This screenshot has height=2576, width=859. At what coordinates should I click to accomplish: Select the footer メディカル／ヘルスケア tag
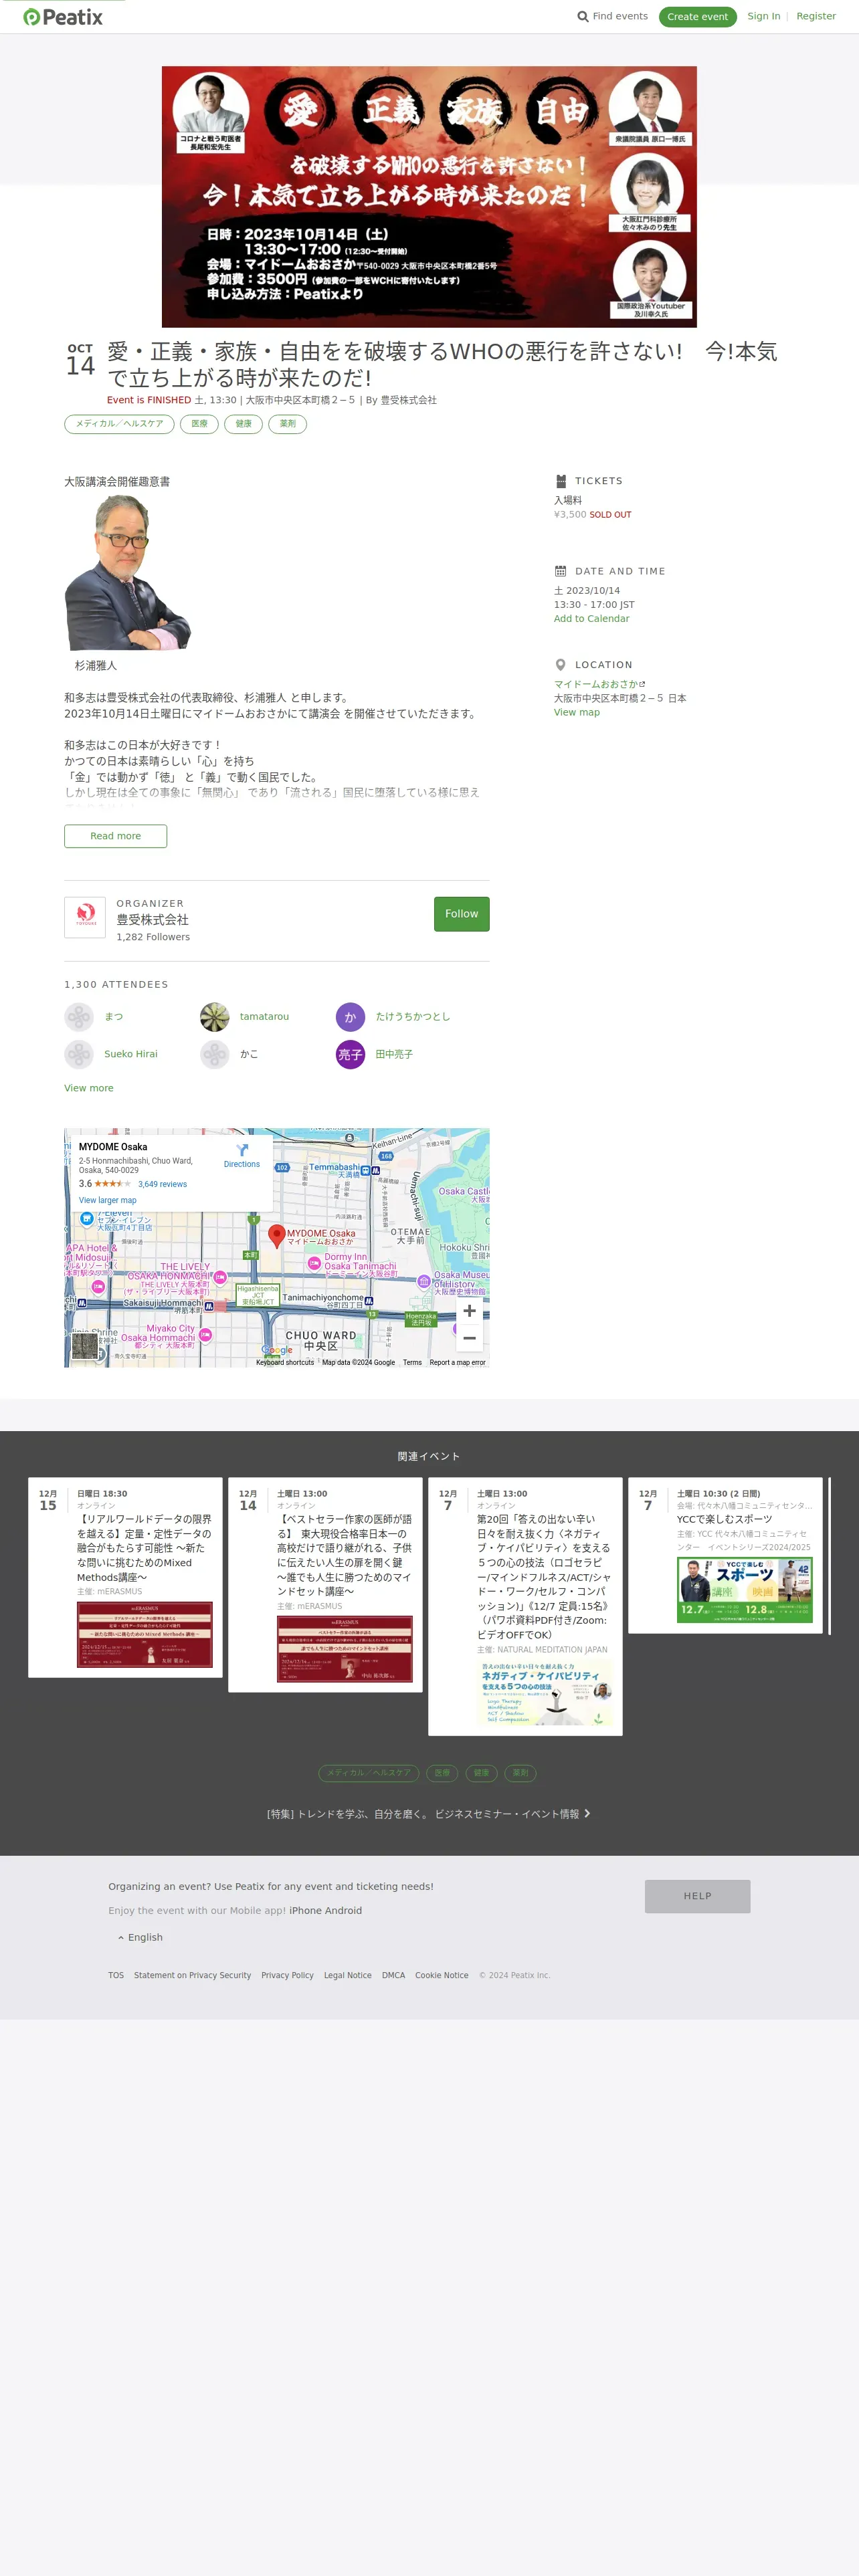pos(368,1773)
